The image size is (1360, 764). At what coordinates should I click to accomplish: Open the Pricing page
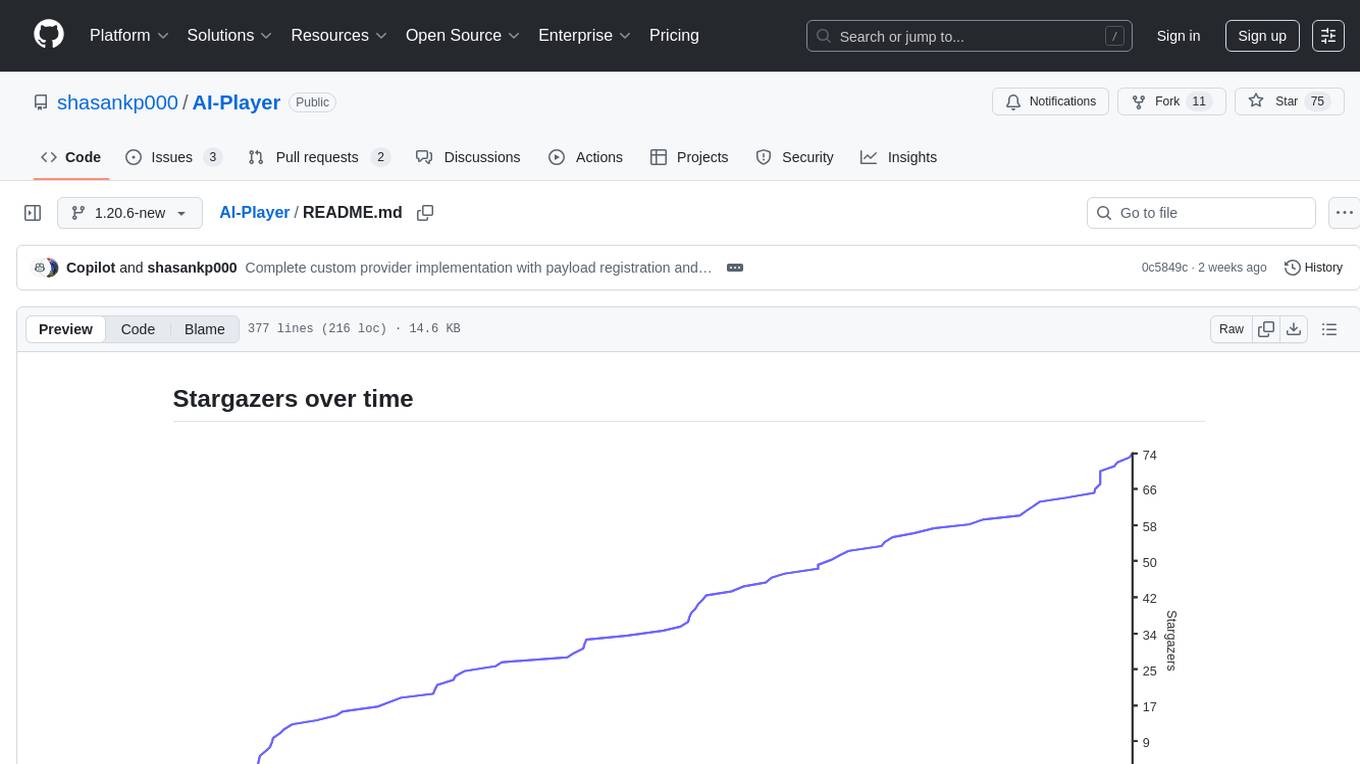[x=674, y=35]
